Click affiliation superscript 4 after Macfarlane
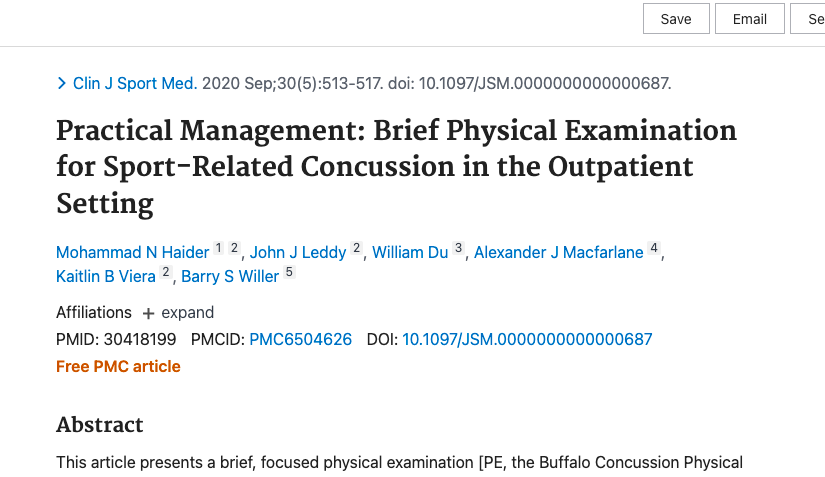The width and height of the screenshot is (825, 477). pyautogui.click(x=654, y=248)
